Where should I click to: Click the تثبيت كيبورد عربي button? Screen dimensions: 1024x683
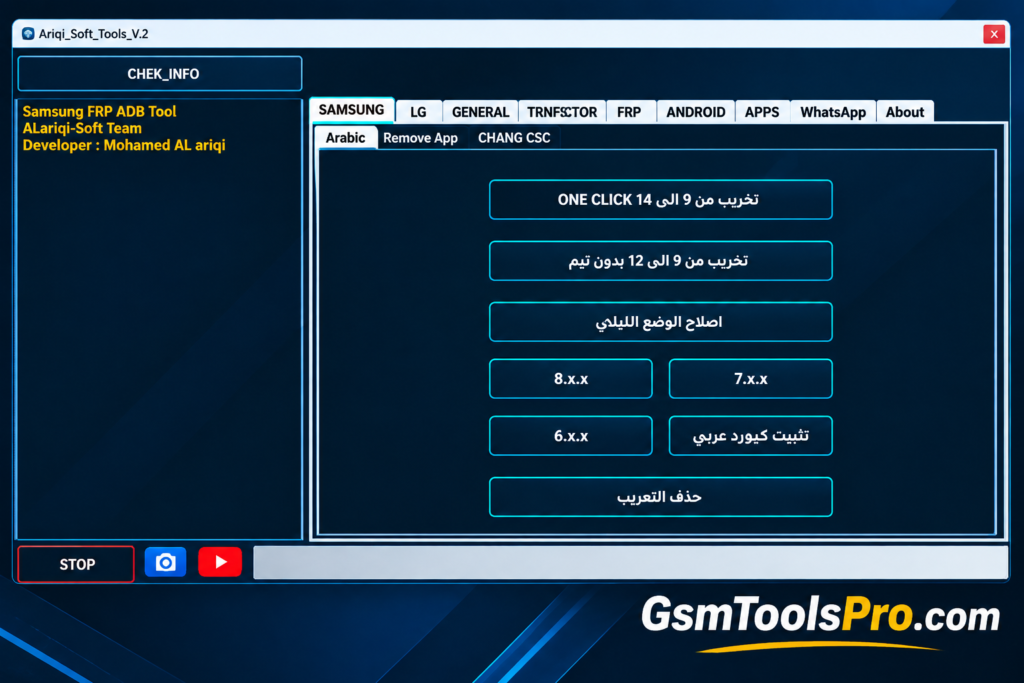[x=750, y=436]
